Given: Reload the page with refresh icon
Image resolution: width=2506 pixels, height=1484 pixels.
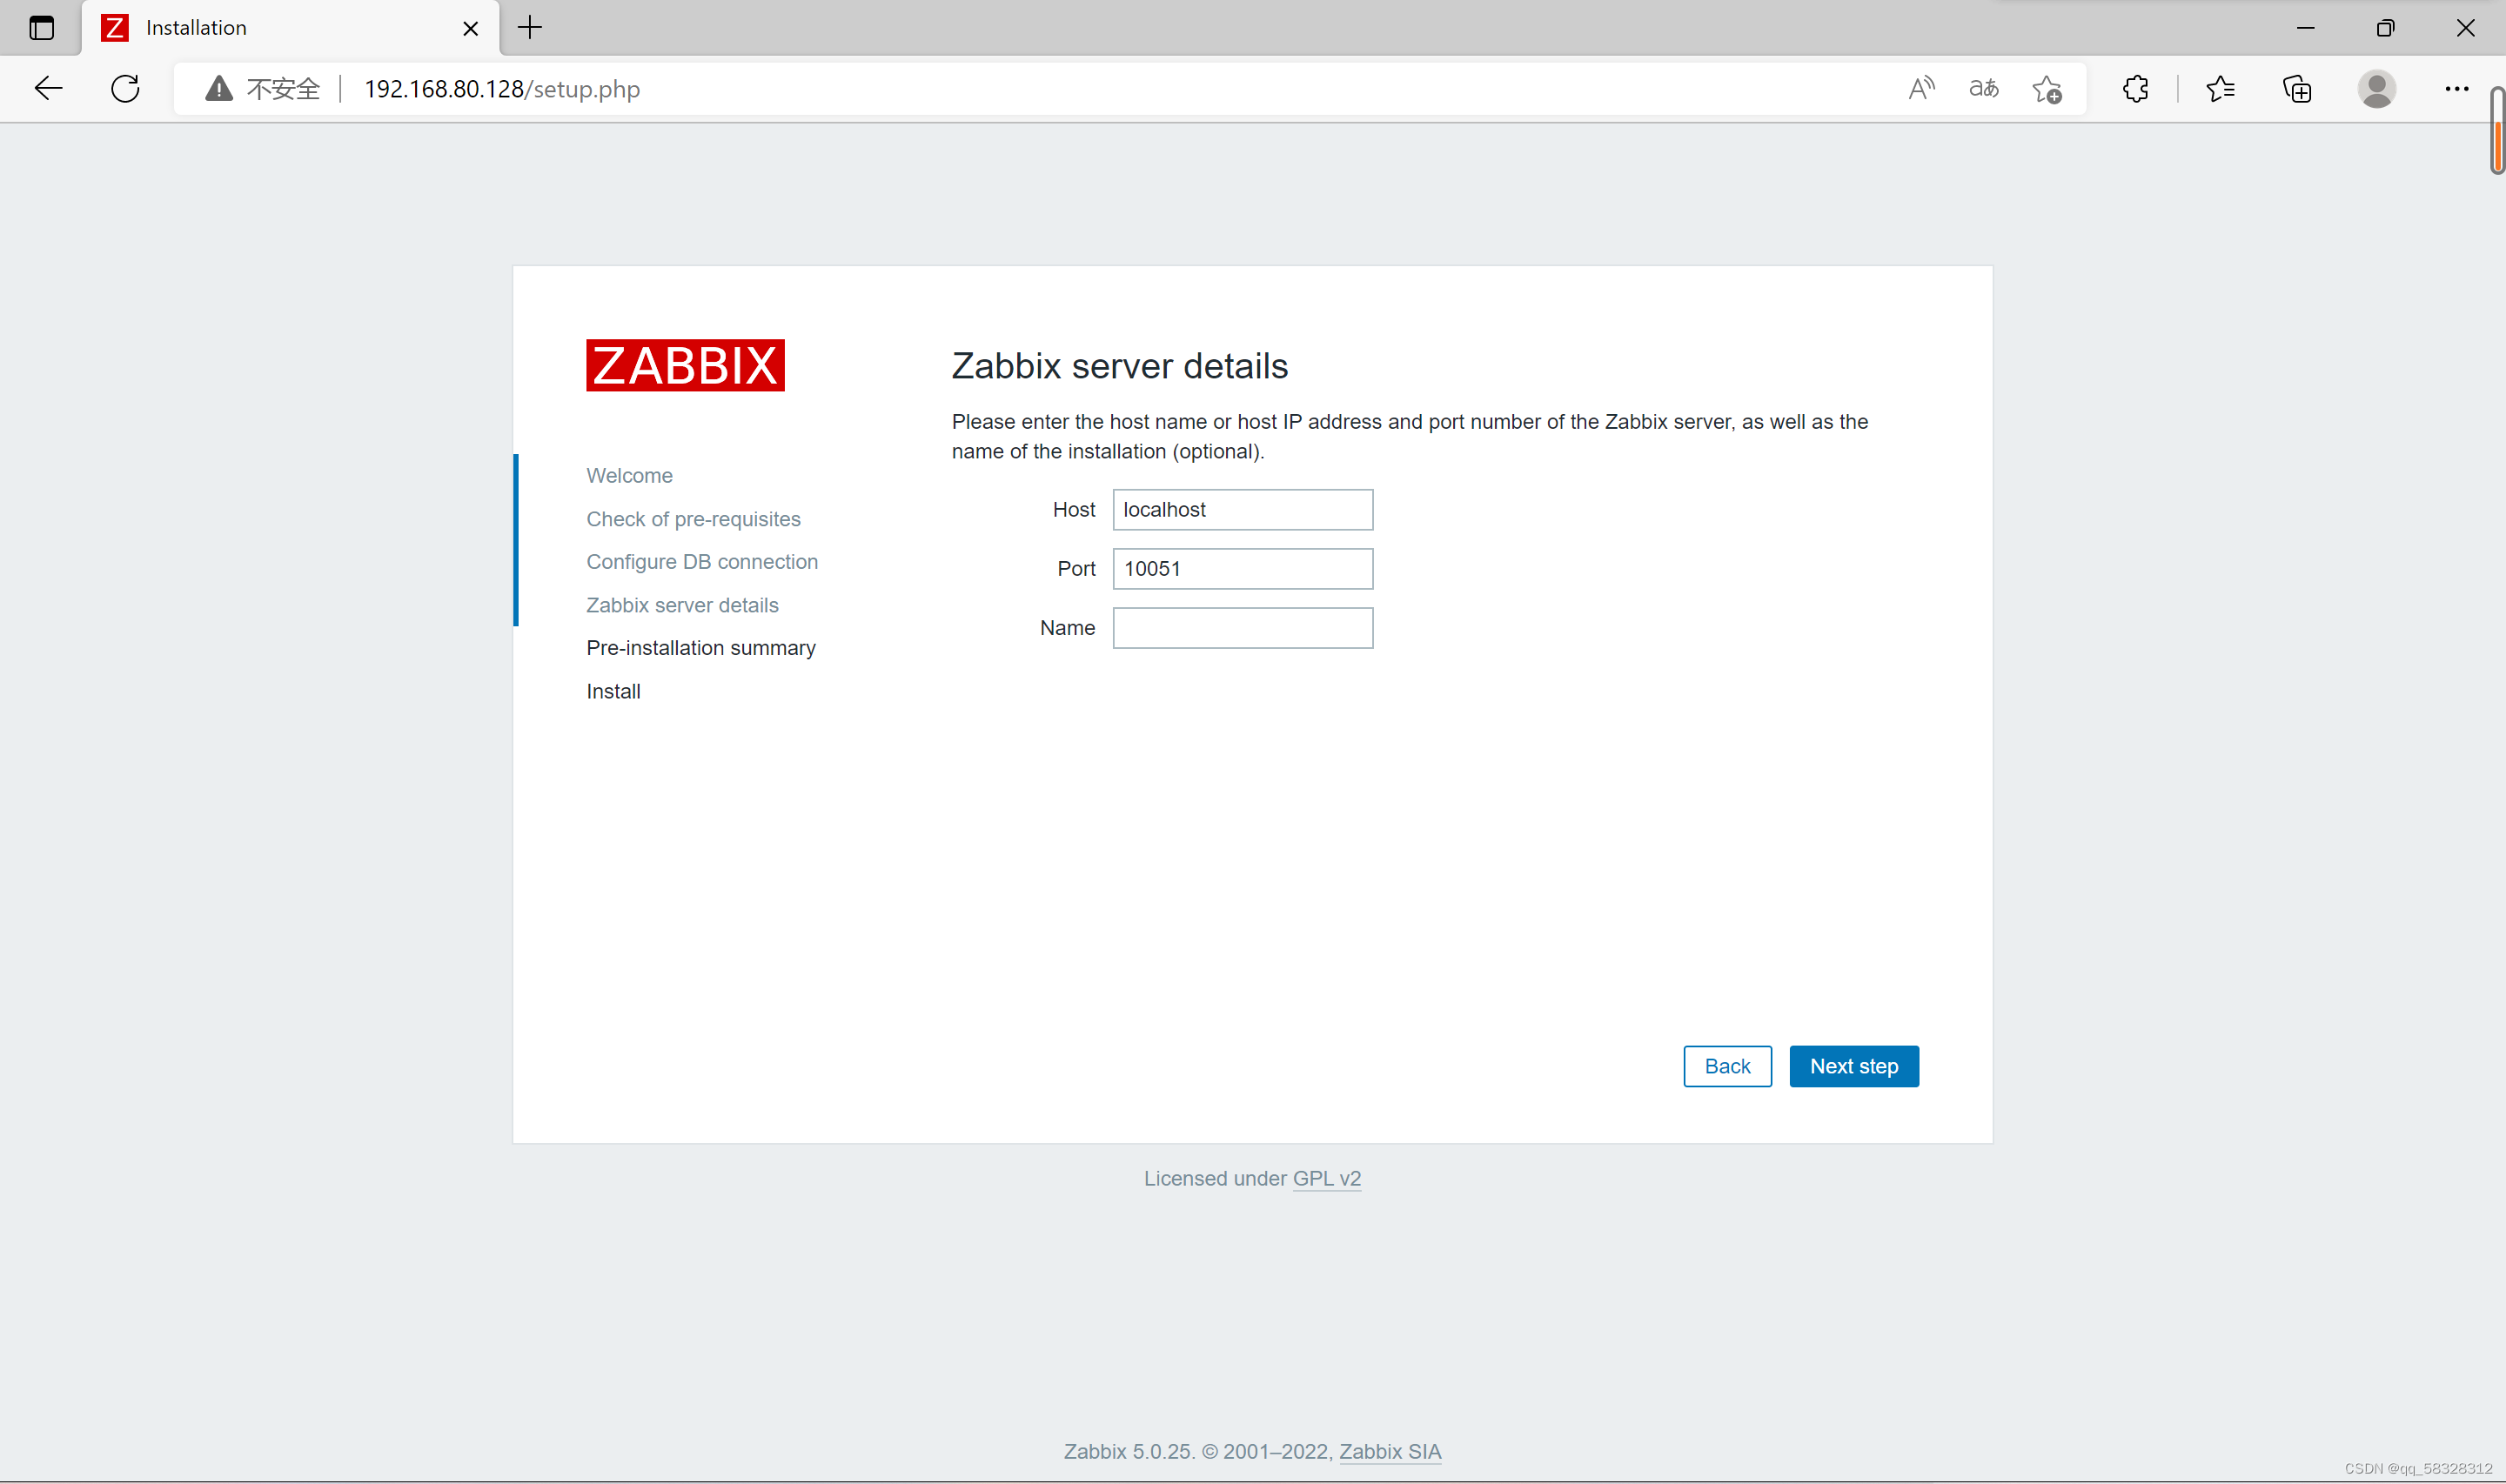Looking at the screenshot, I should [x=126, y=89].
